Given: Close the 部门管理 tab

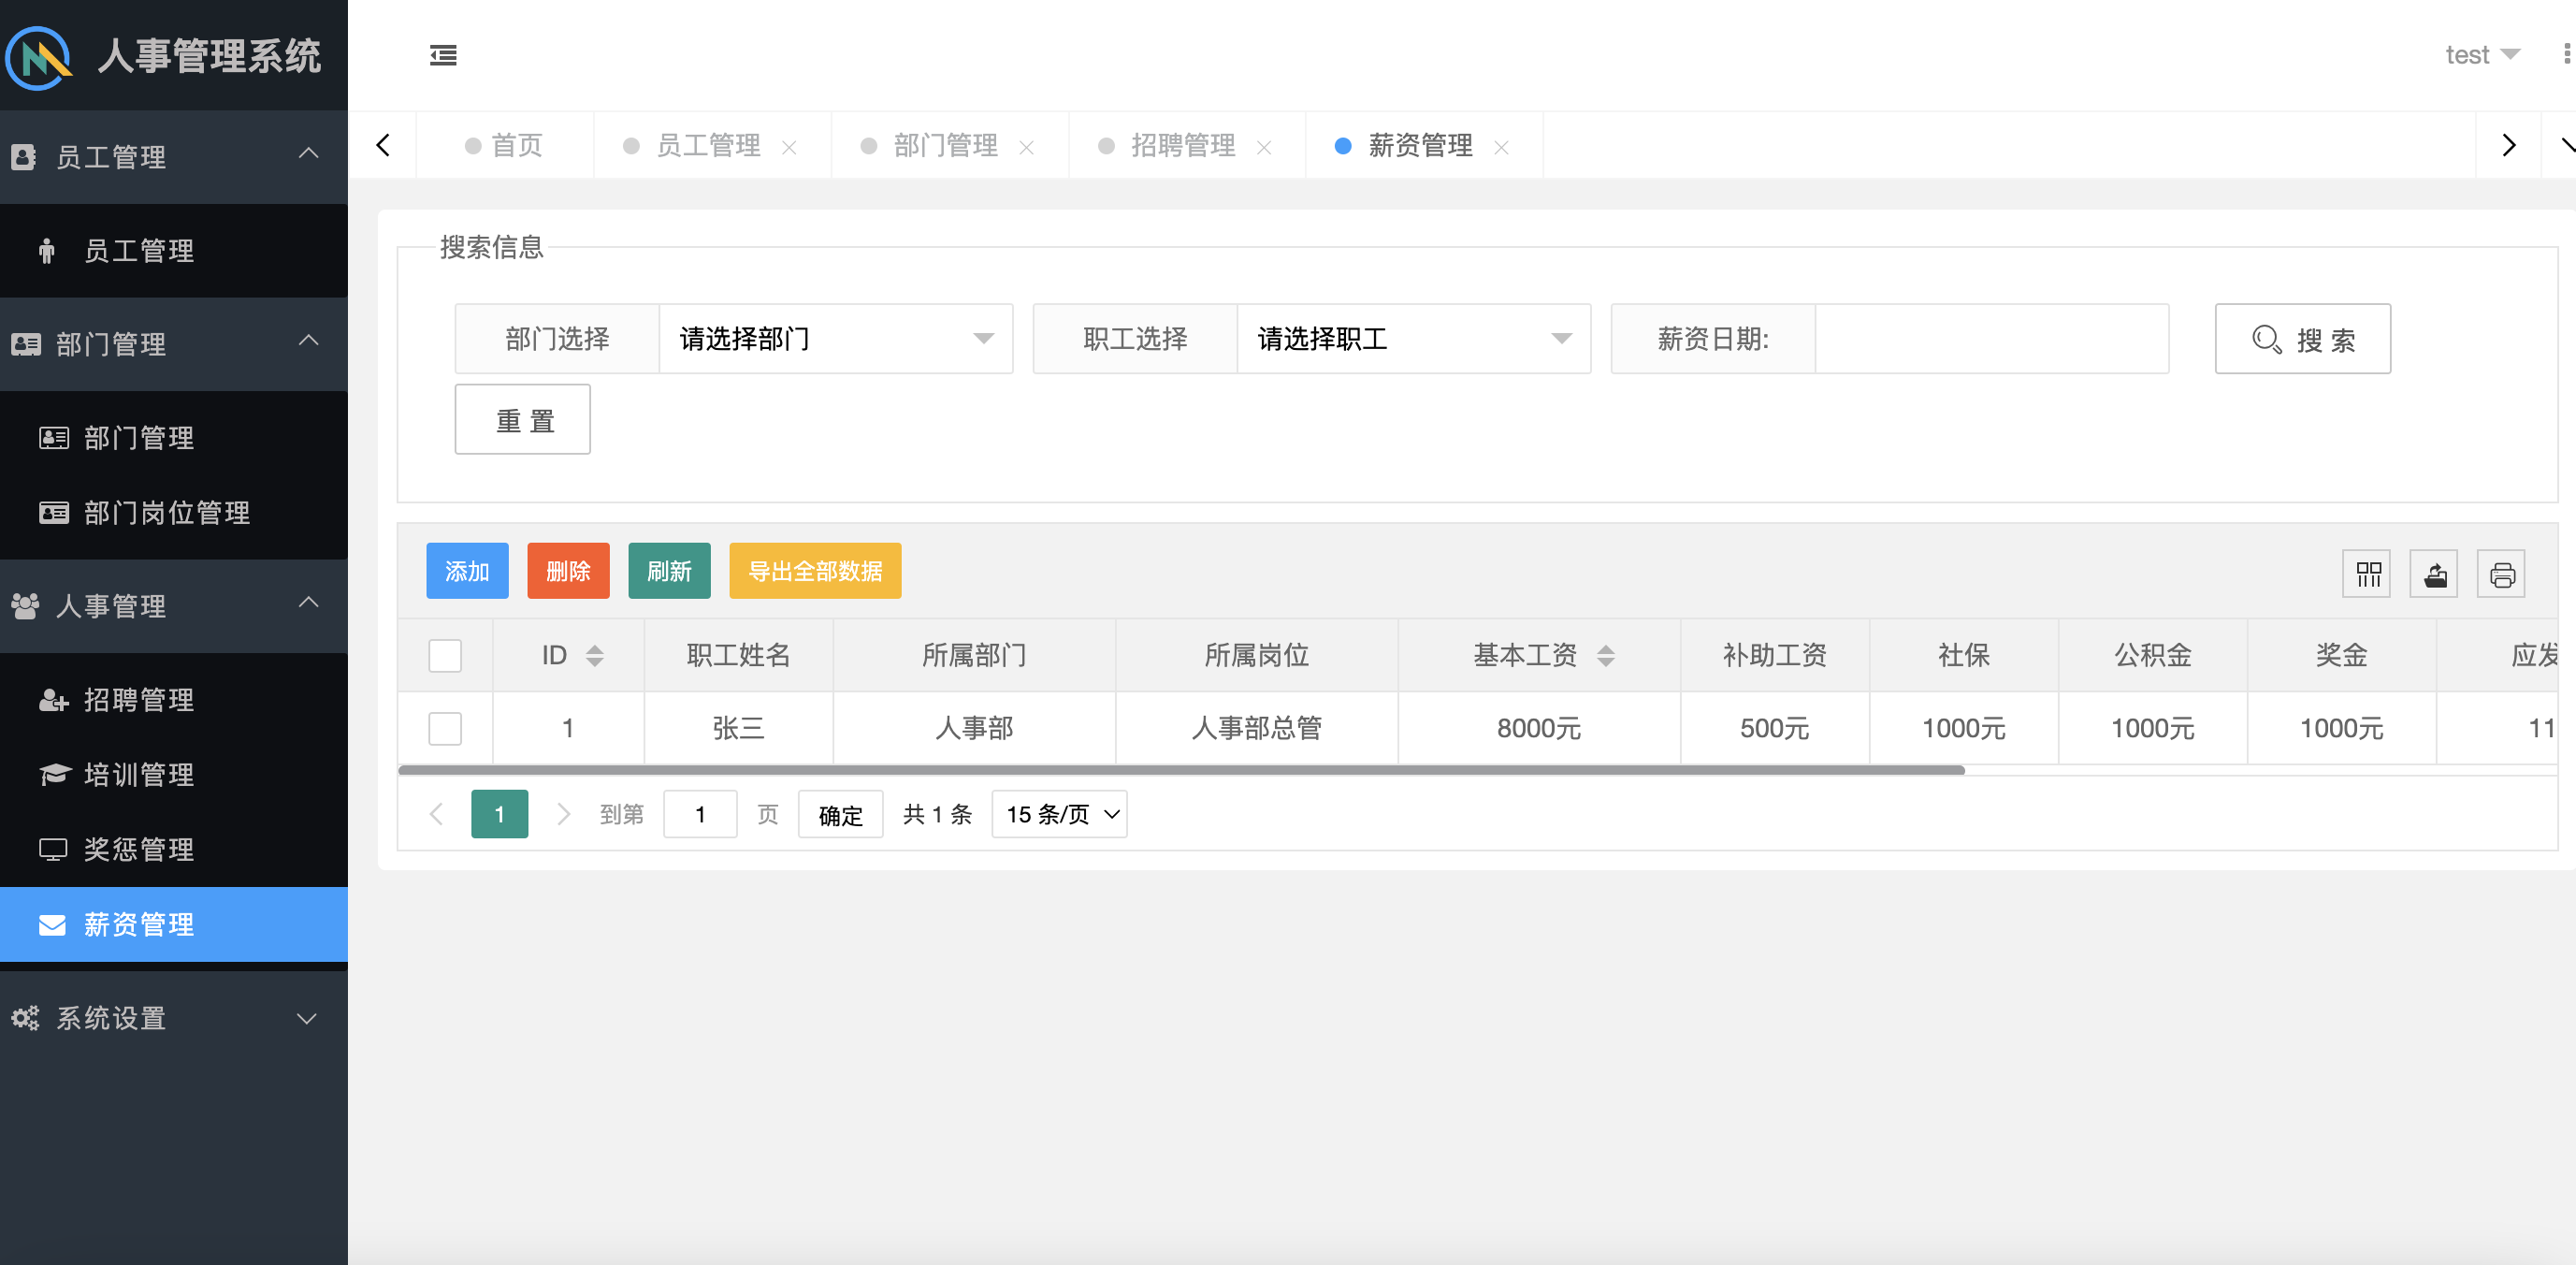Looking at the screenshot, I should pyautogui.click(x=1026, y=147).
